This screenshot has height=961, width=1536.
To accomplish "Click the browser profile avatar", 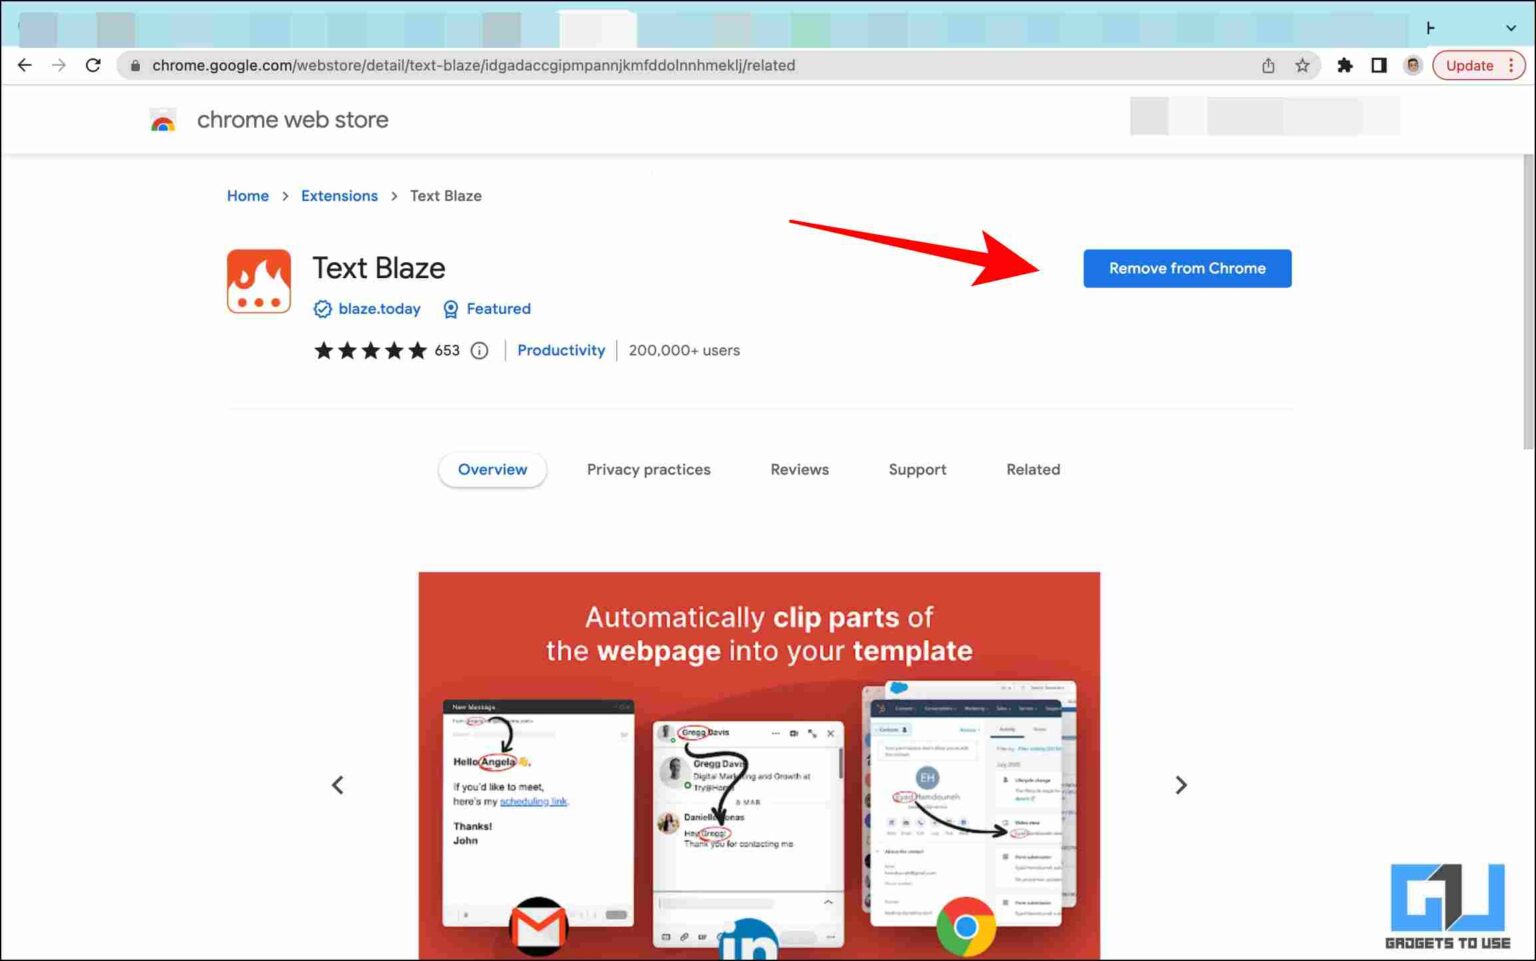I will [1412, 65].
